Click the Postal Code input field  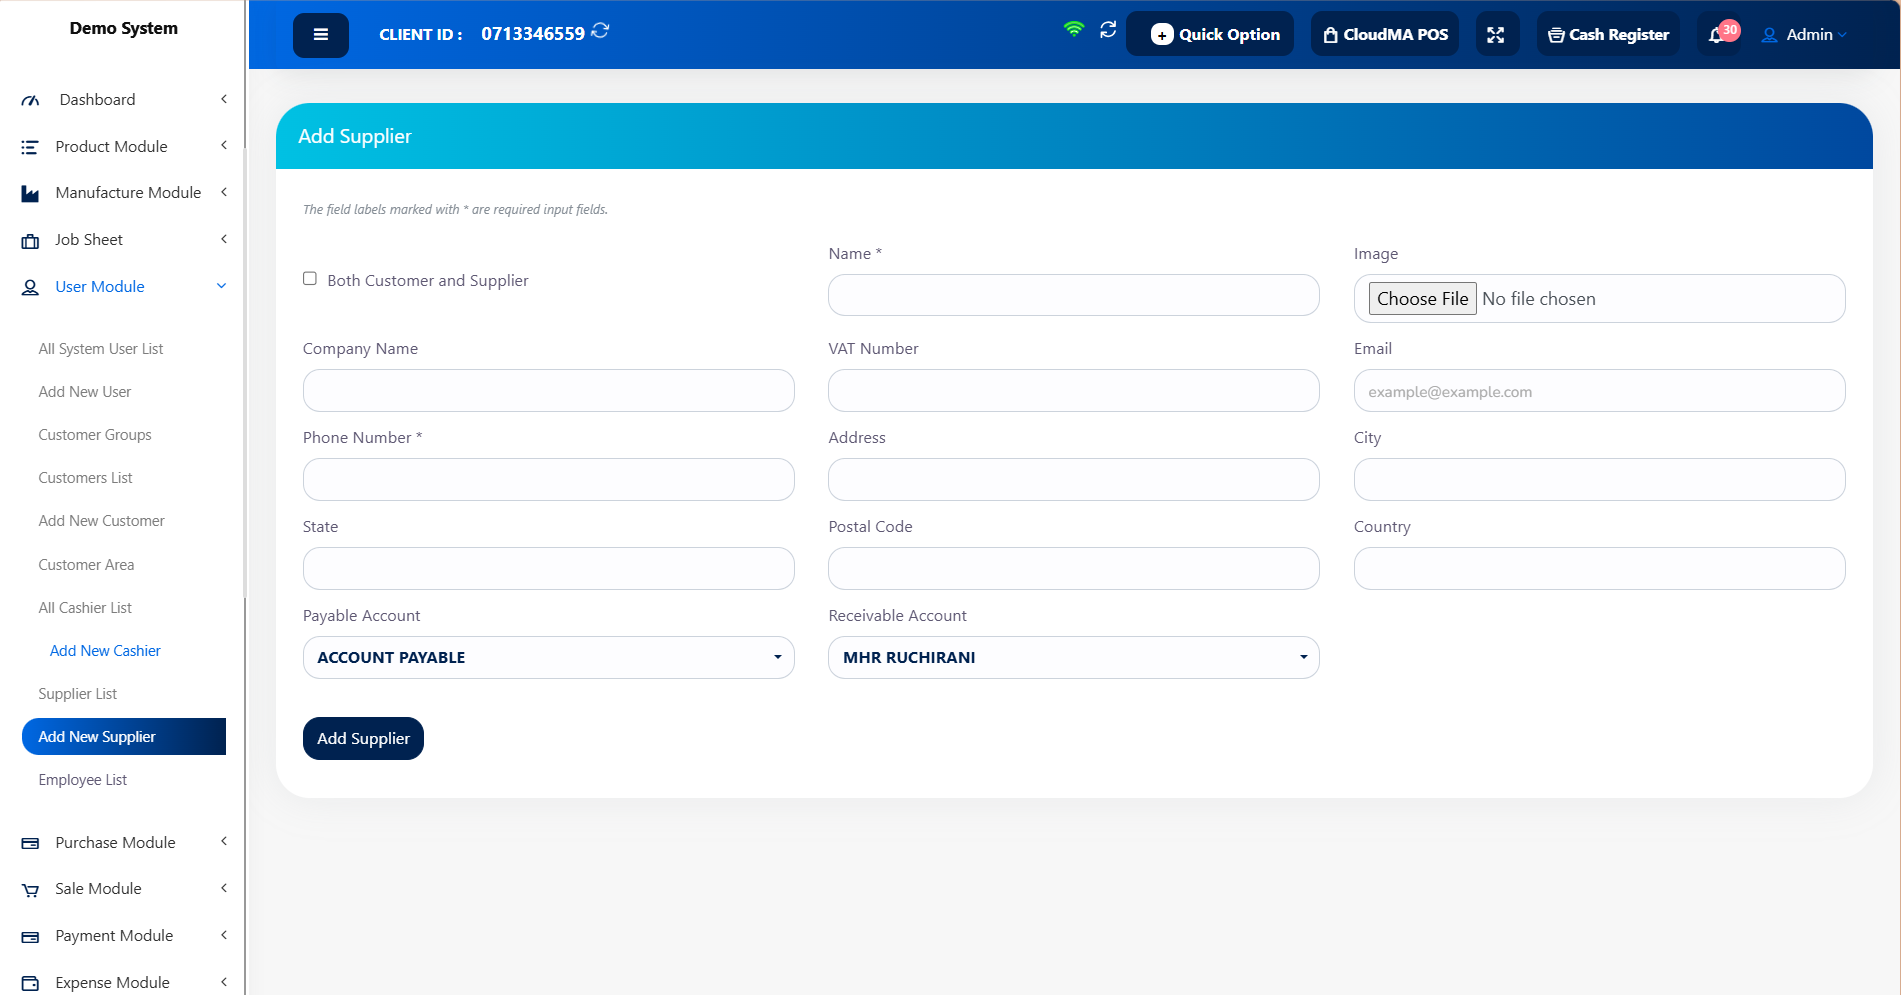[x=1074, y=568]
